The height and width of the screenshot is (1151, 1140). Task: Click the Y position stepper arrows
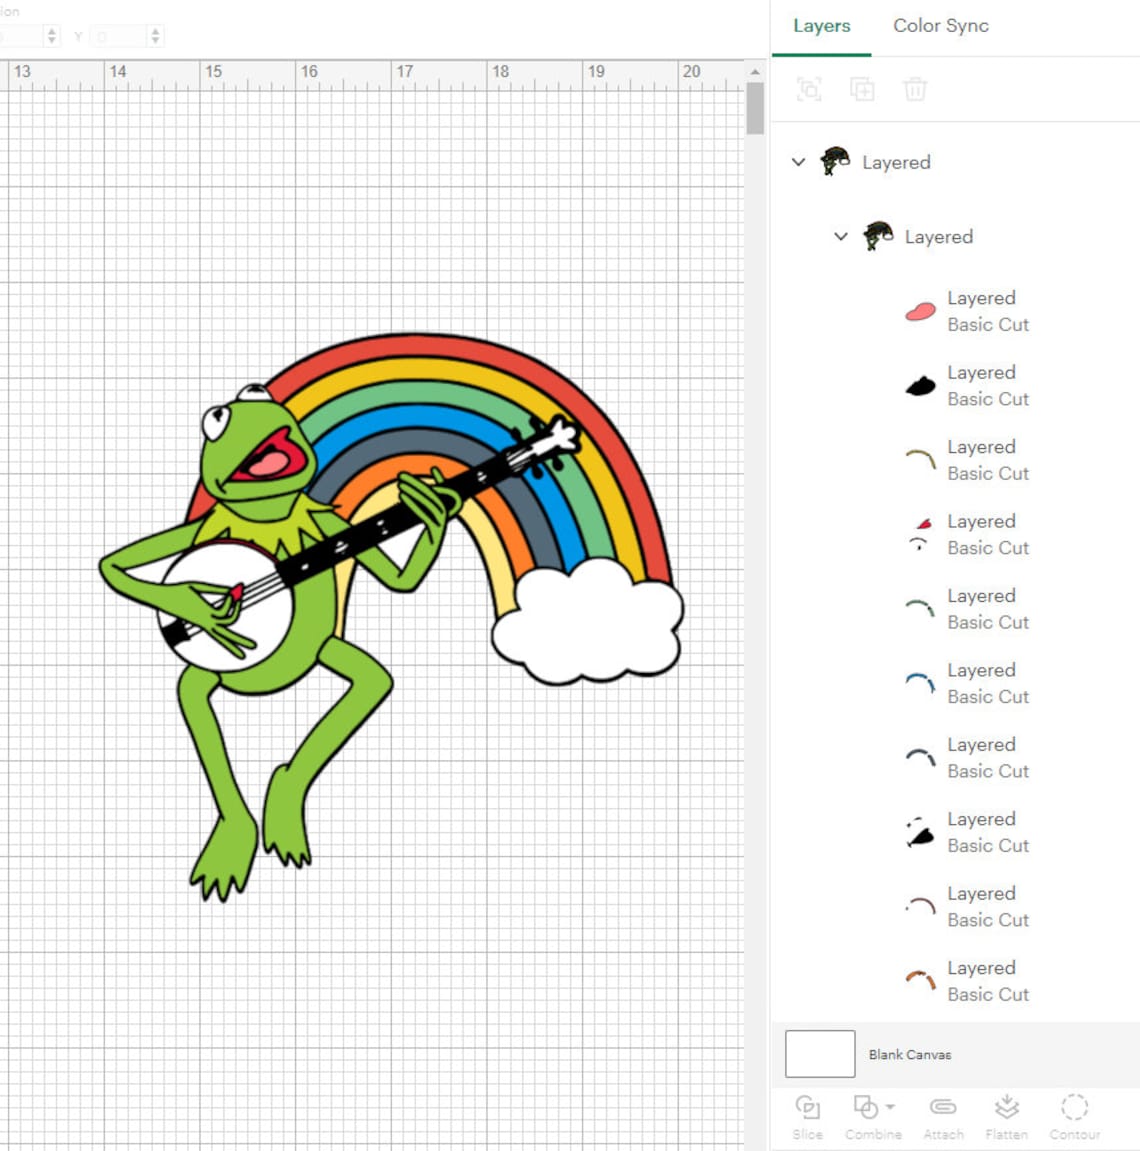(155, 35)
